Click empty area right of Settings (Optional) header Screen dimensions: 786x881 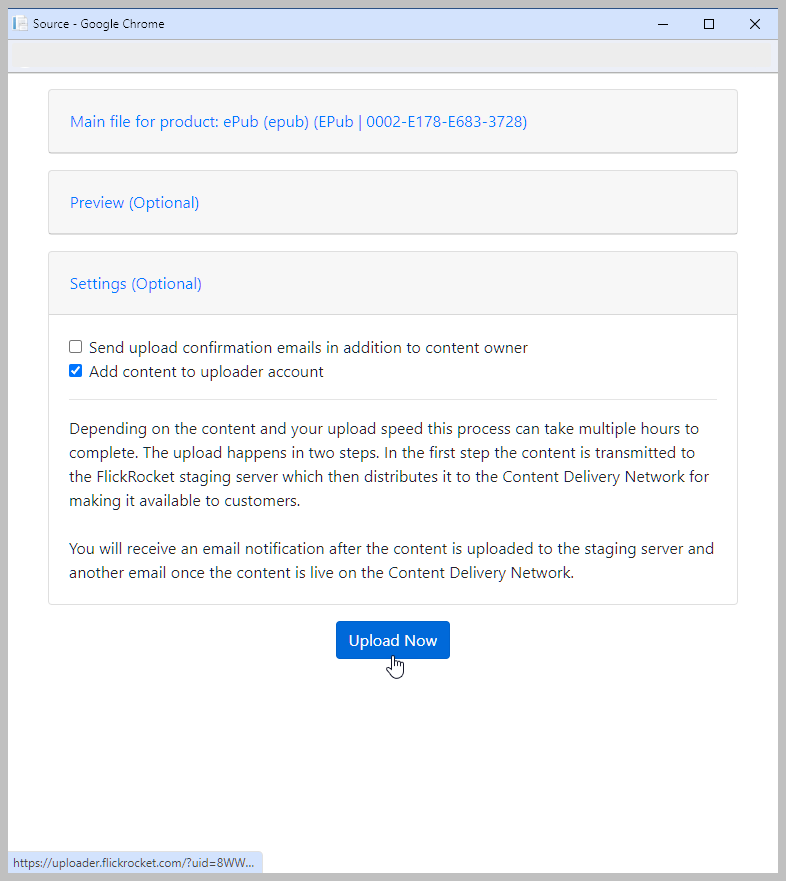(x=470, y=284)
